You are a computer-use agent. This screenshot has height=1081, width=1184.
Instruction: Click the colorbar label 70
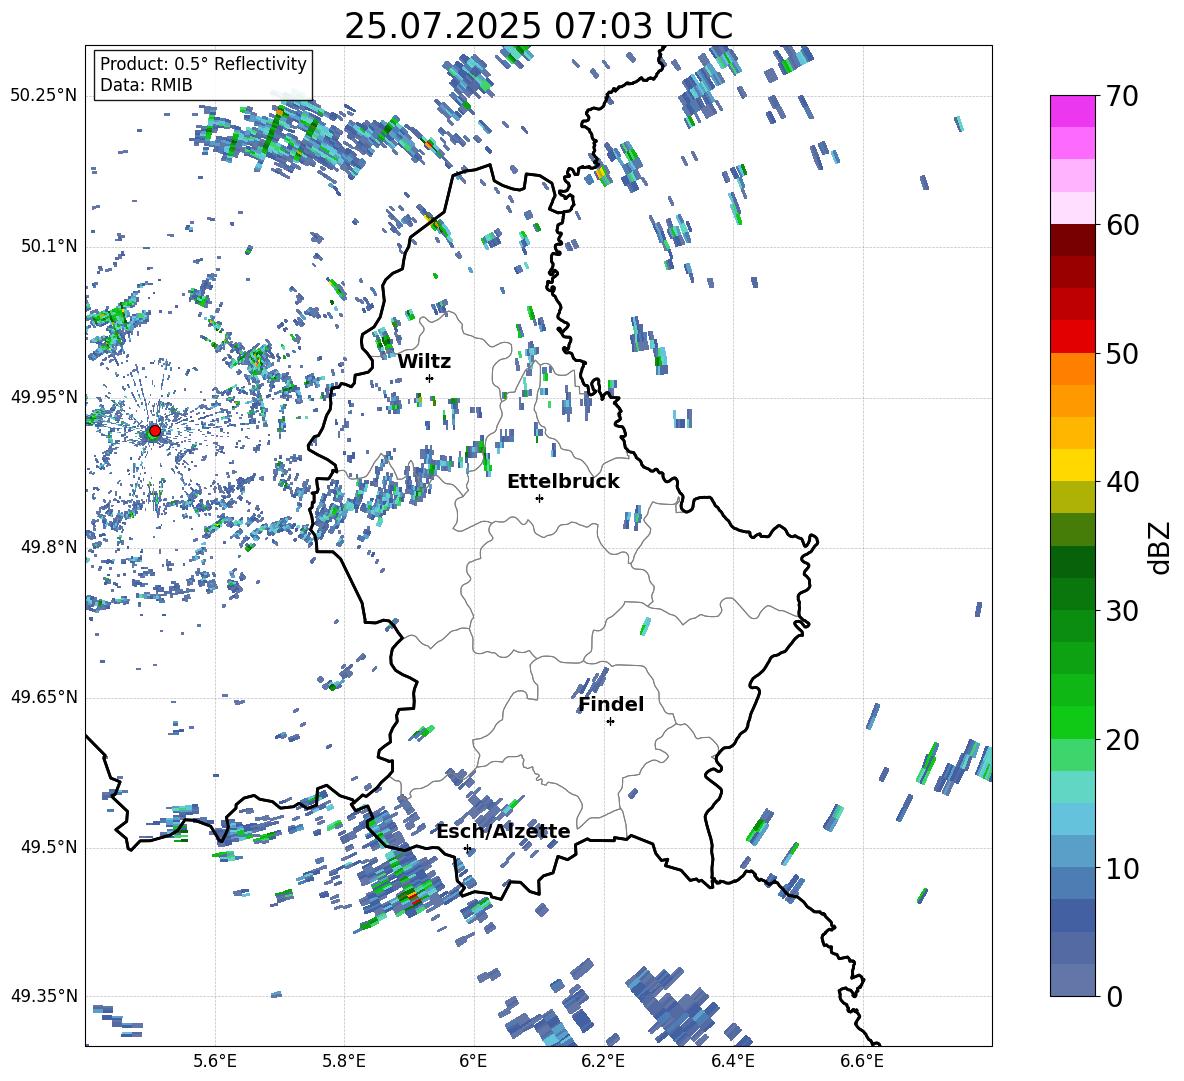pos(1123,96)
